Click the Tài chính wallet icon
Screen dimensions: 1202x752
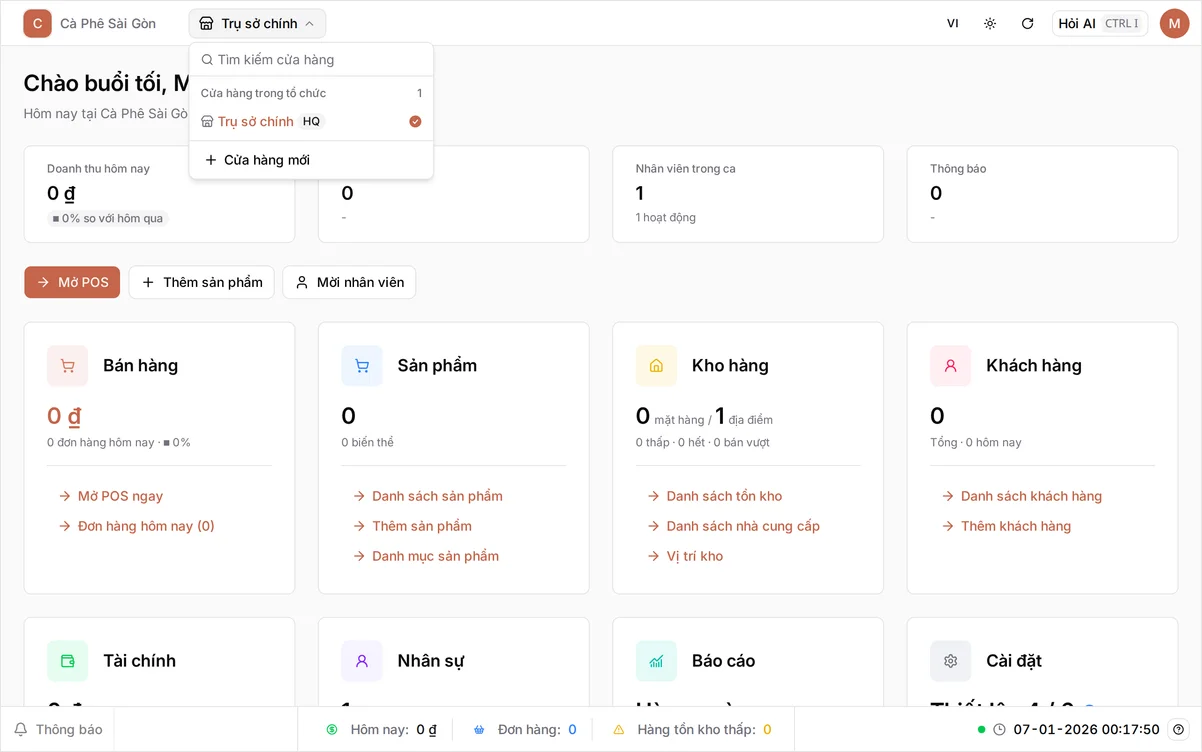pos(68,661)
